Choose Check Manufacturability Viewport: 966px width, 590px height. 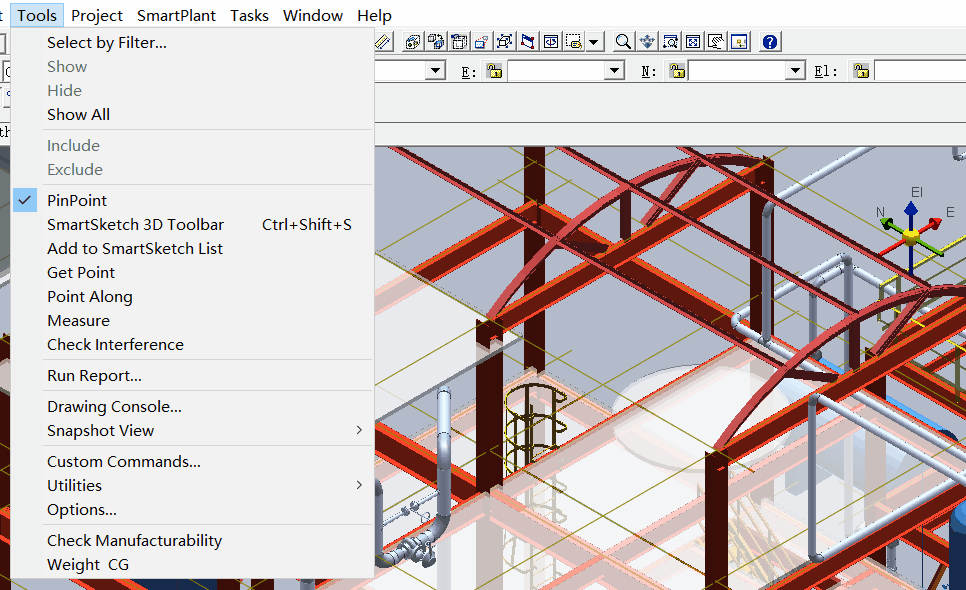coord(193,540)
